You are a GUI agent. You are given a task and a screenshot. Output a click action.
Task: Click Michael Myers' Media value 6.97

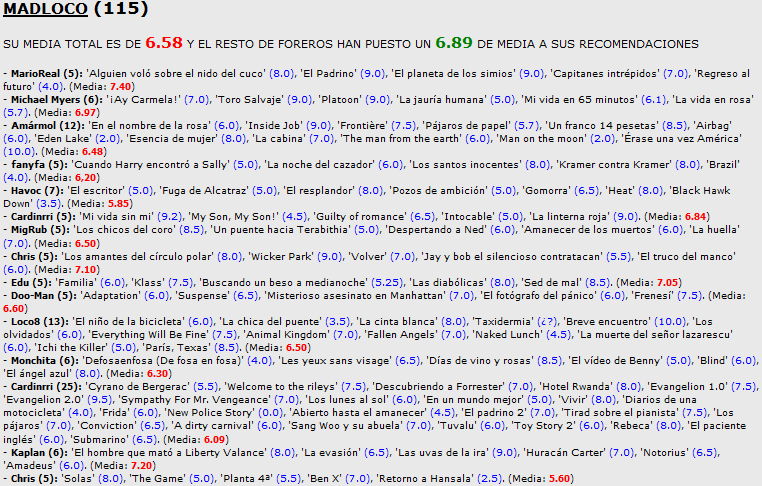tap(86, 113)
